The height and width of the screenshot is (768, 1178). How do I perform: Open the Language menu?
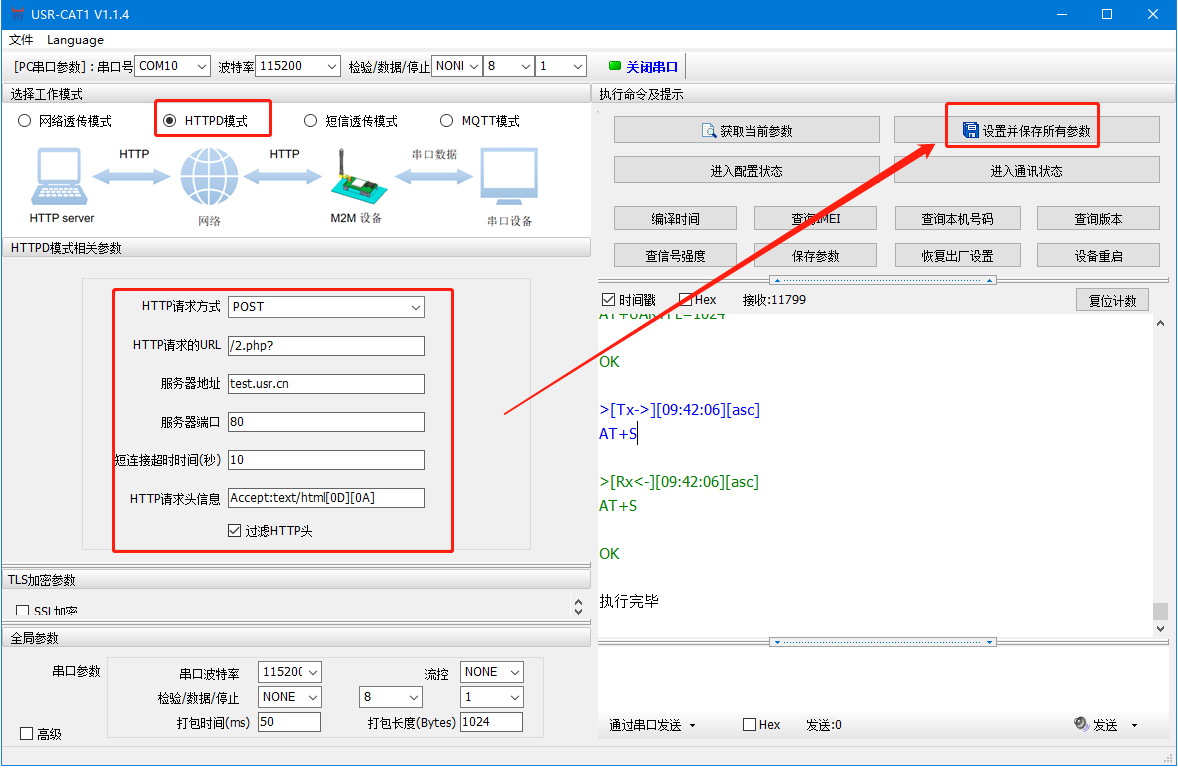tap(75, 40)
